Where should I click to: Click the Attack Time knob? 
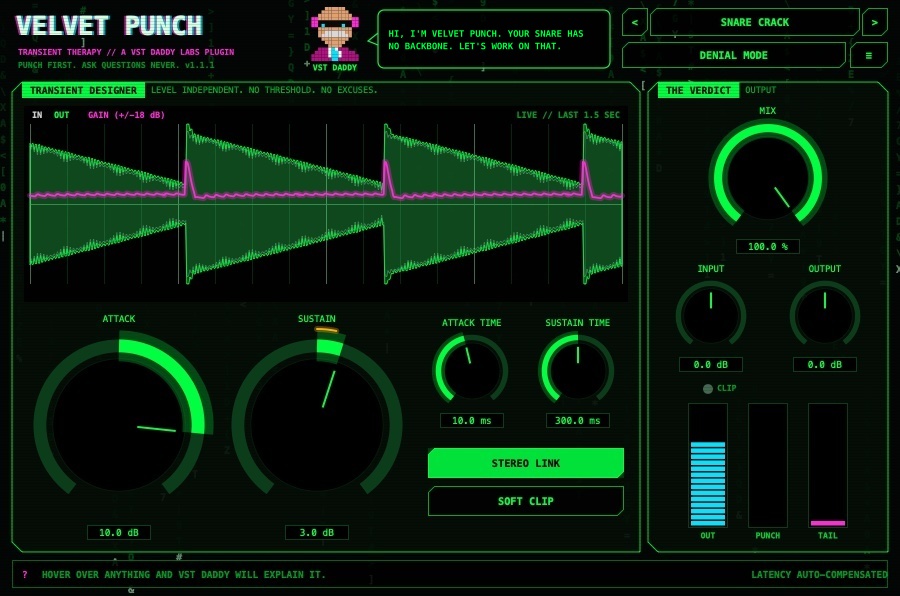coord(471,370)
